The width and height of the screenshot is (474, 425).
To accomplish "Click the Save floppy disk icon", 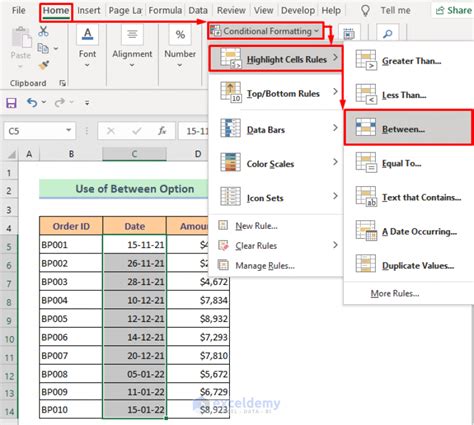I will pos(11,103).
